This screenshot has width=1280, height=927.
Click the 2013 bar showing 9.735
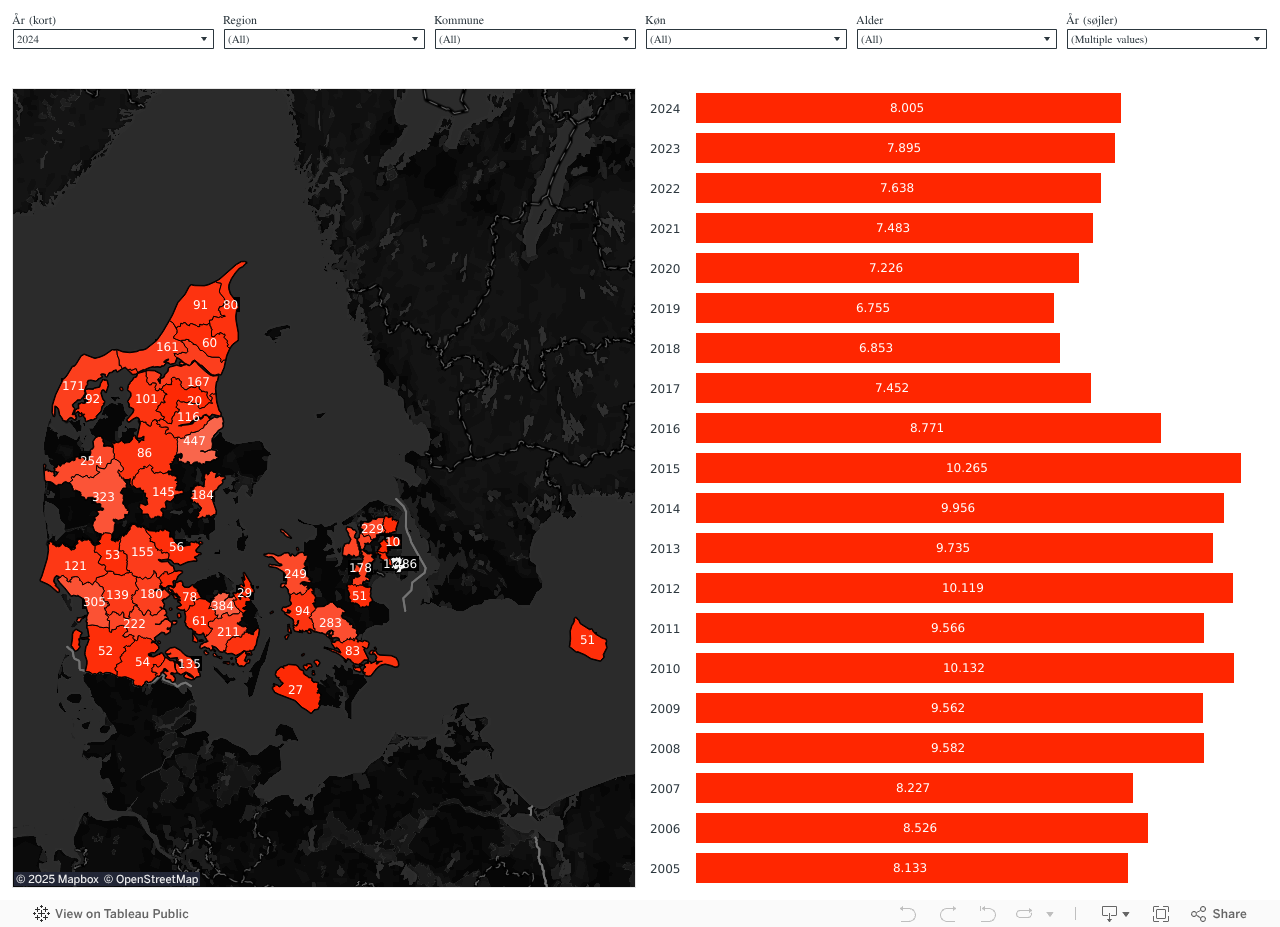tap(954, 548)
